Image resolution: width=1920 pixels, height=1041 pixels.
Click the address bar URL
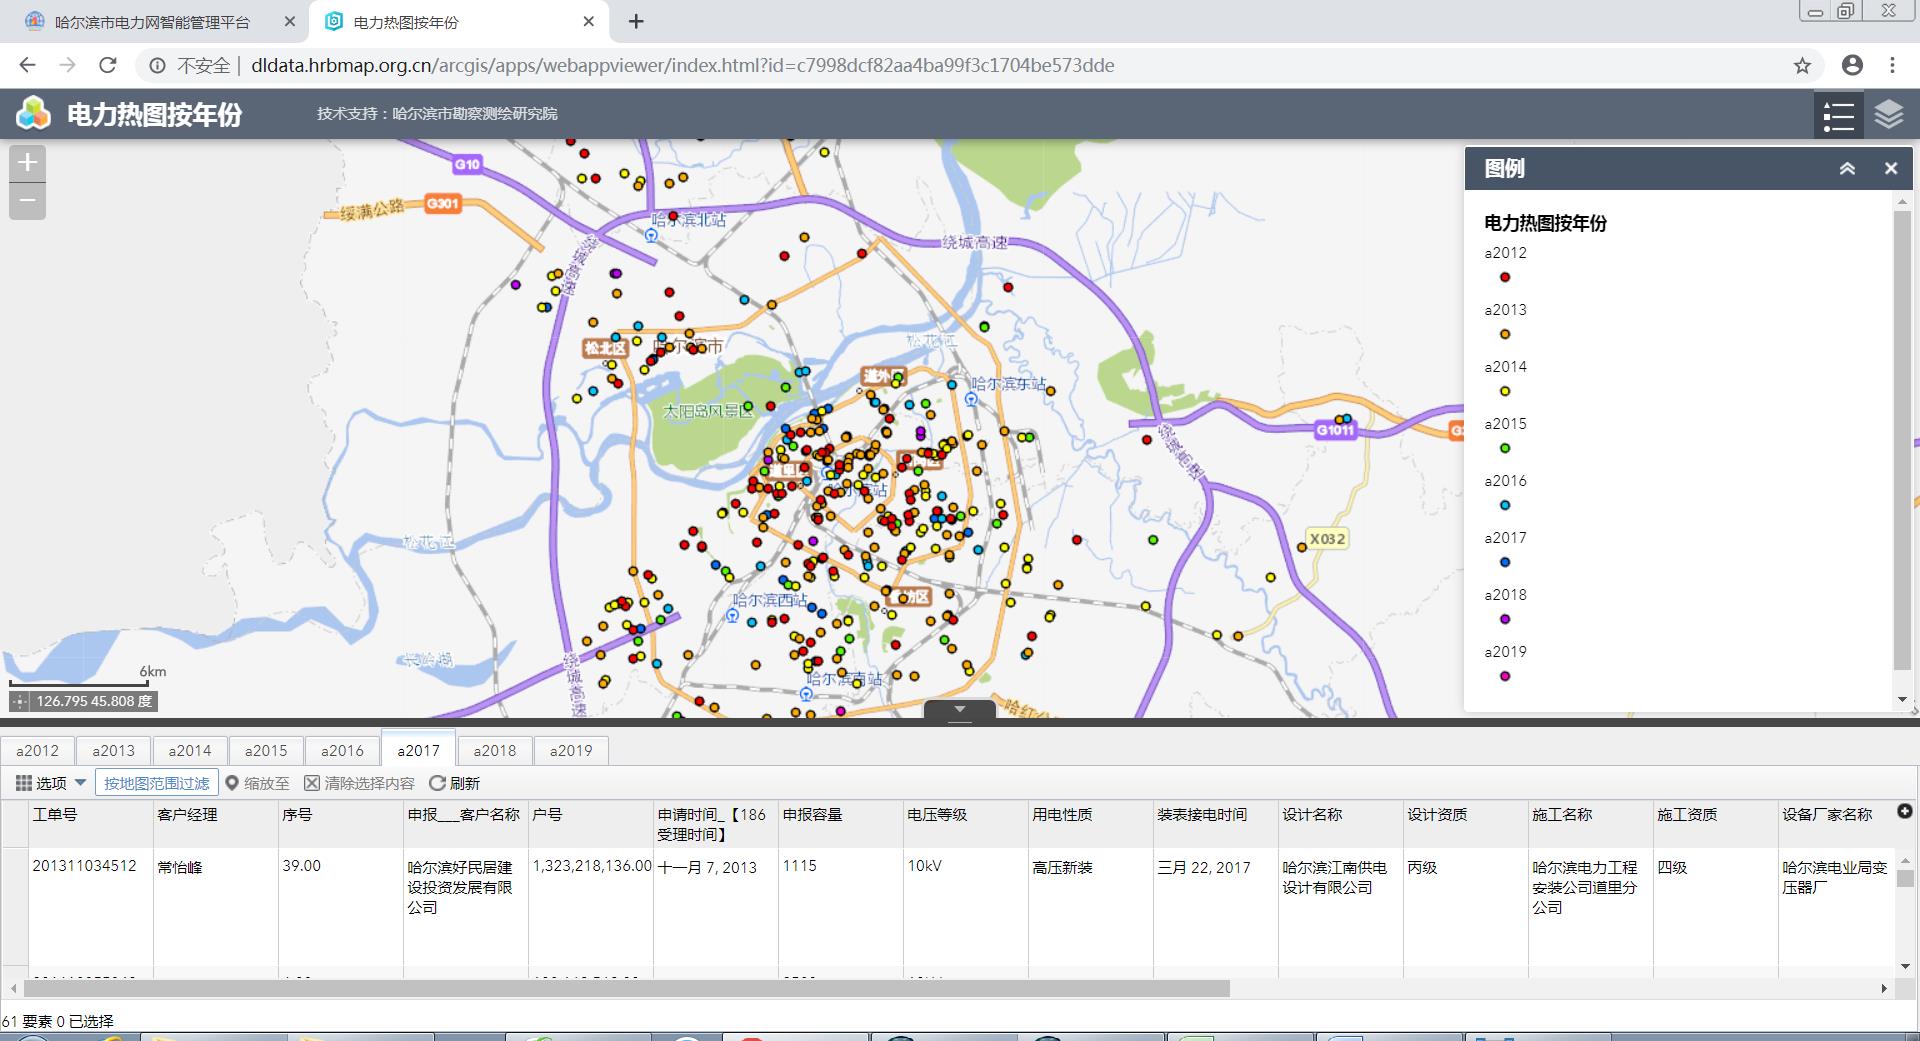pyautogui.click(x=682, y=66)
